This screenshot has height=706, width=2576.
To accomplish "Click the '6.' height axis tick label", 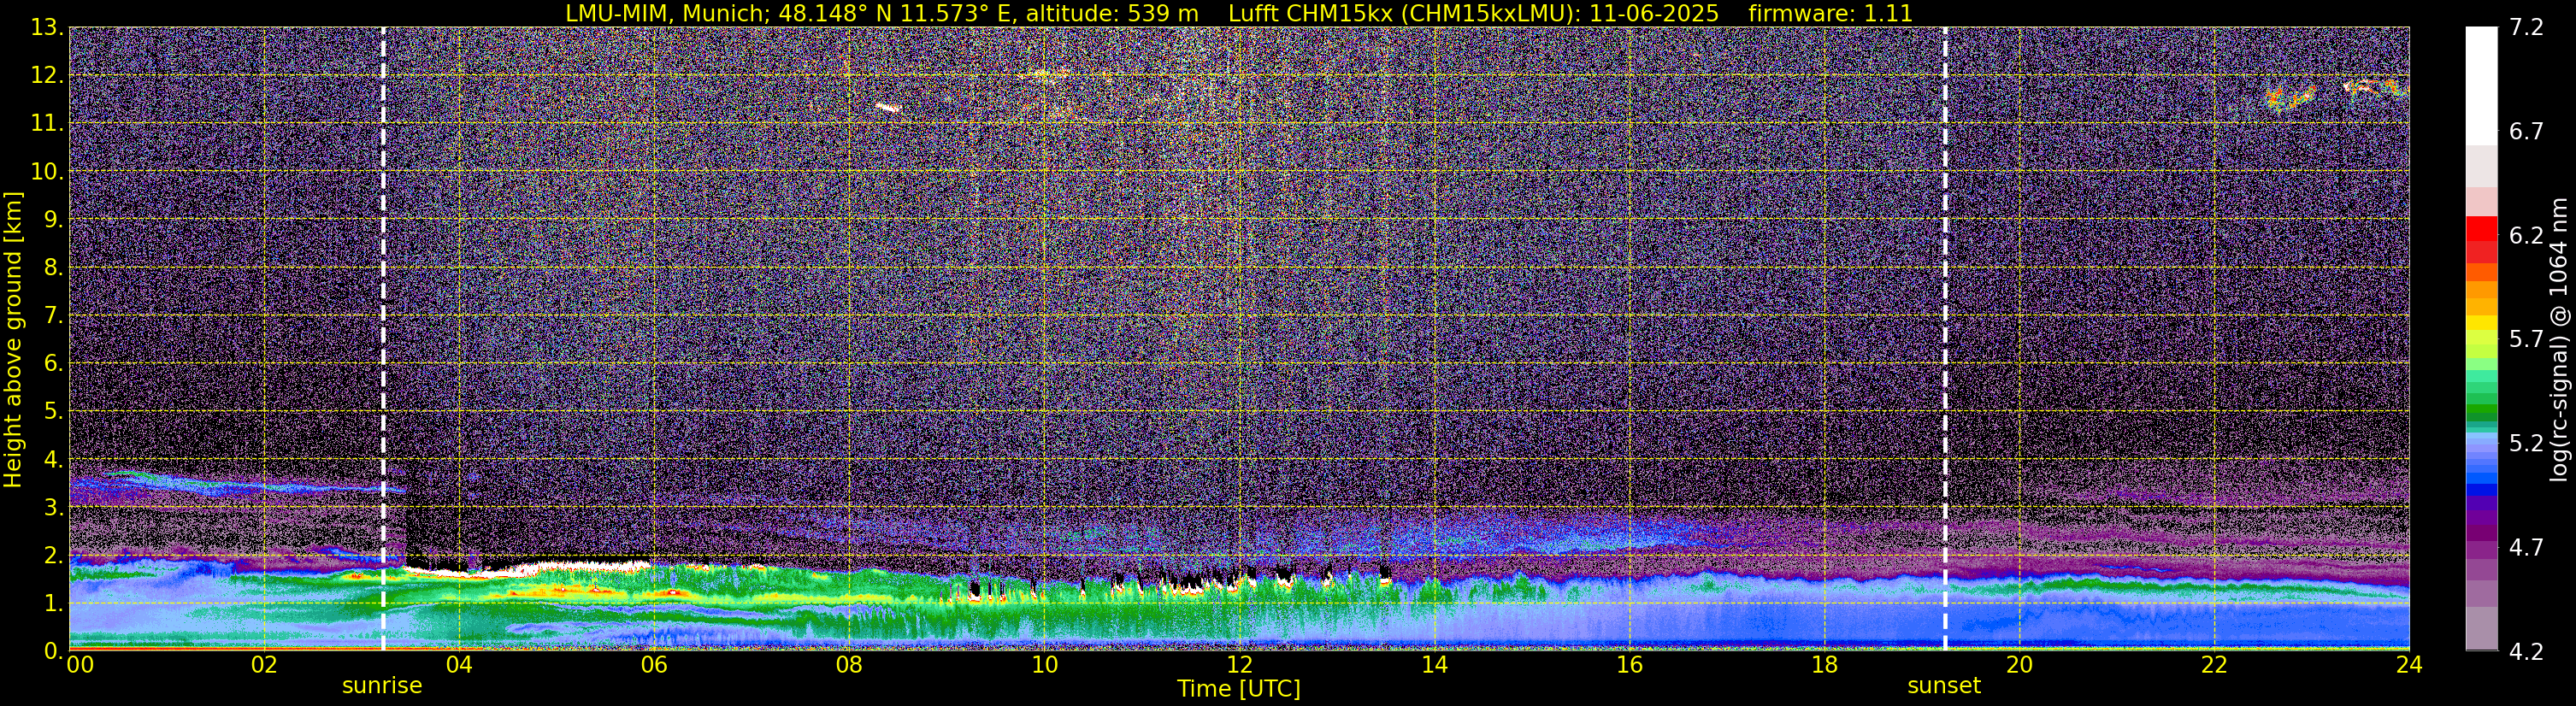I will [x=54, y=363].
